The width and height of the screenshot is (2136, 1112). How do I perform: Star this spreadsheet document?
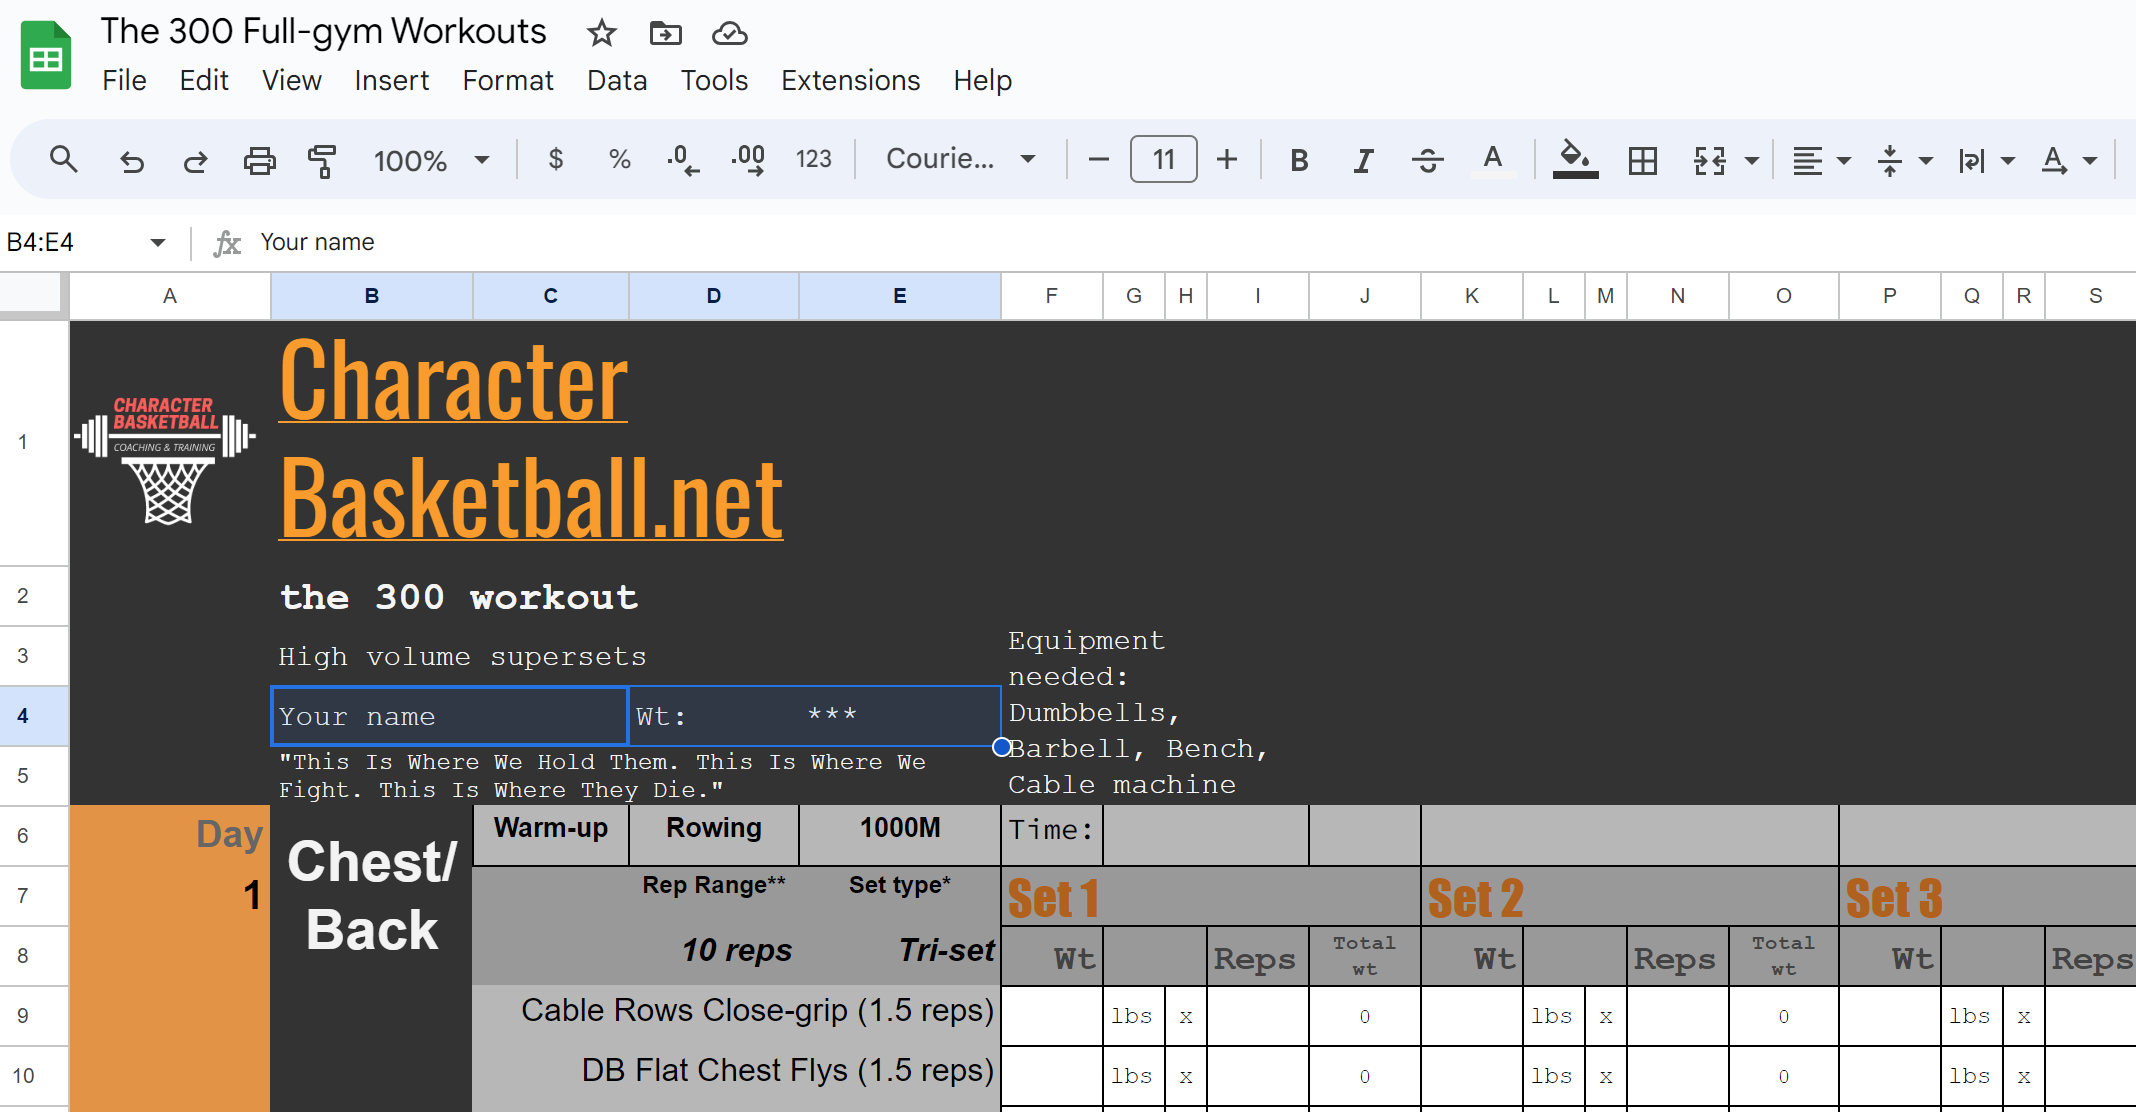click(601, 33)
